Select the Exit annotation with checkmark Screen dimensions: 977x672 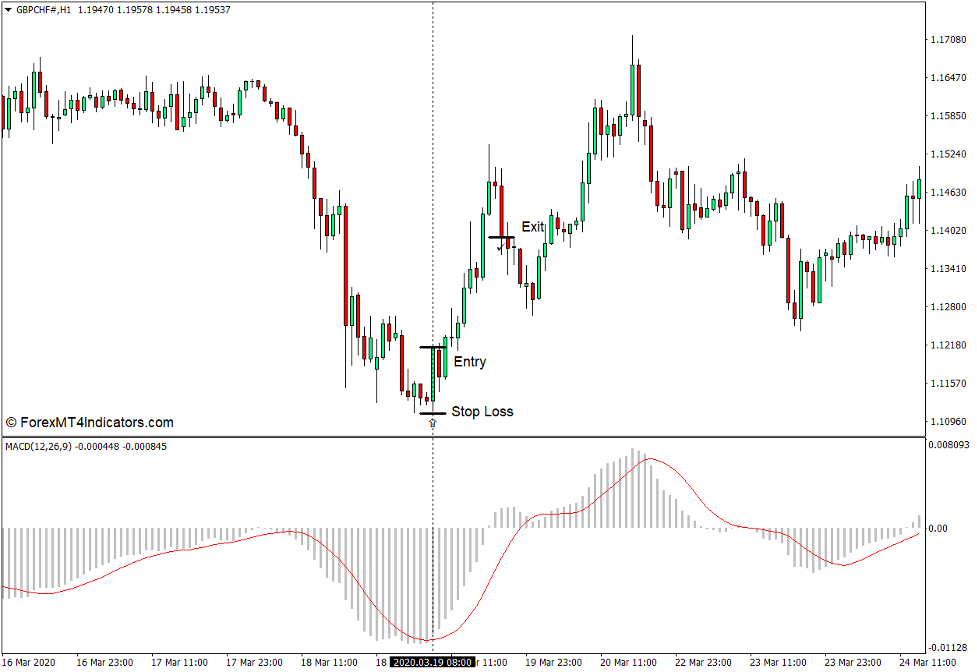[532, 226]
